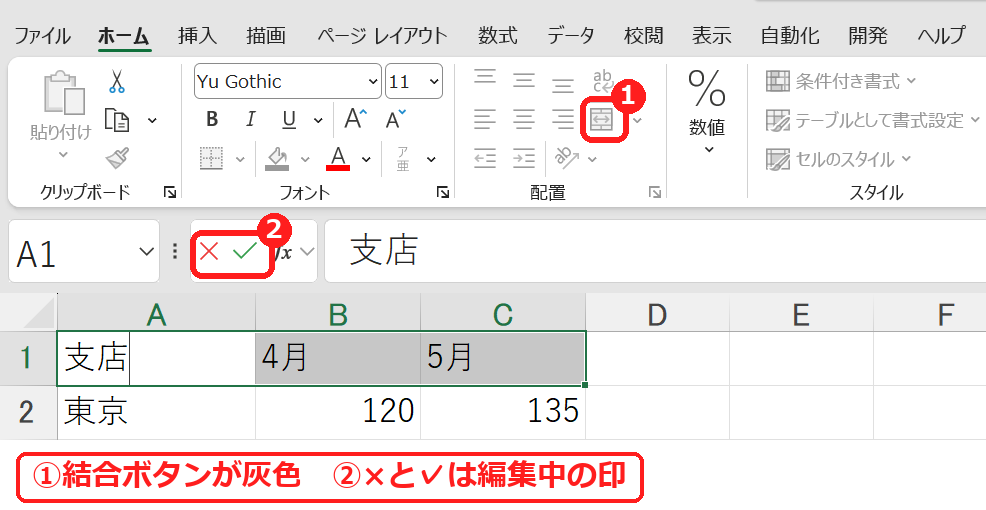
Task: Open the ファイル tab
Action: [42, 36]
